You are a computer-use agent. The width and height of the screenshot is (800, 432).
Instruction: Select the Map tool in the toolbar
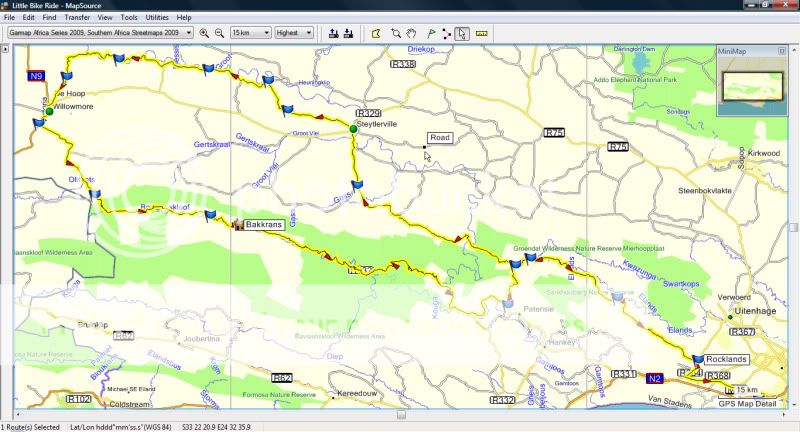[376, 34]
